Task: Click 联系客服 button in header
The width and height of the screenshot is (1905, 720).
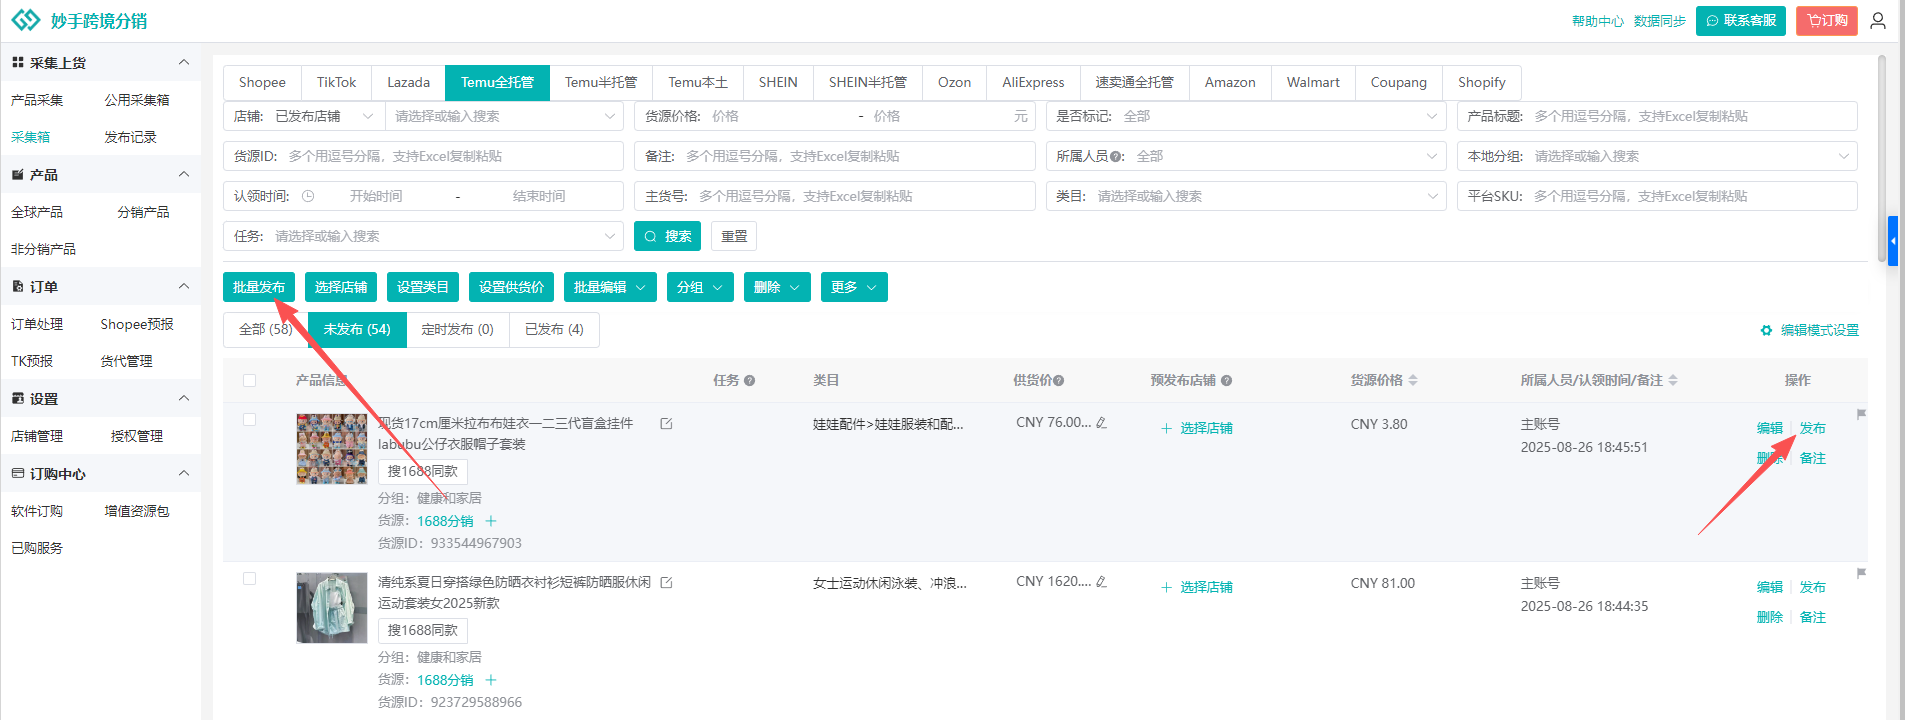Action: pyautogui.click(x=1740, y=21)
